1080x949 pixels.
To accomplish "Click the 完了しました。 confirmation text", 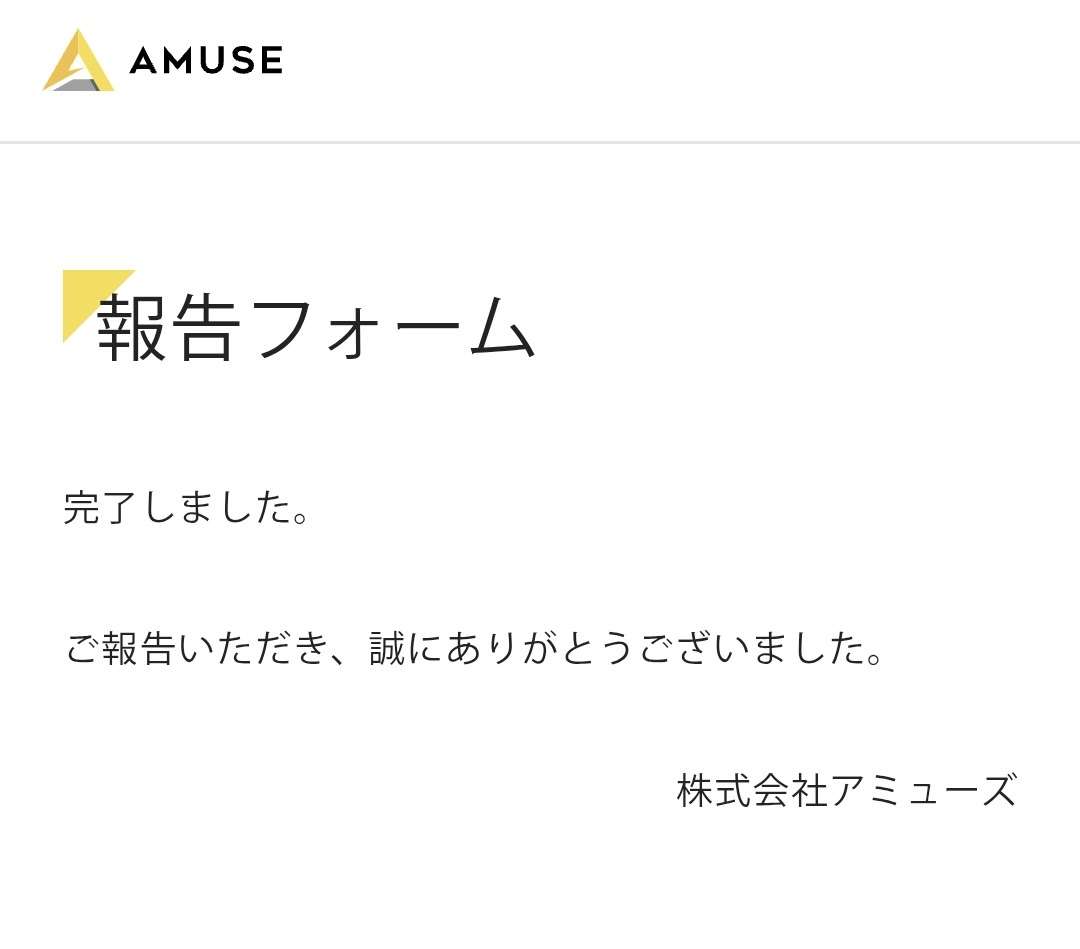I will coord(186,508).
